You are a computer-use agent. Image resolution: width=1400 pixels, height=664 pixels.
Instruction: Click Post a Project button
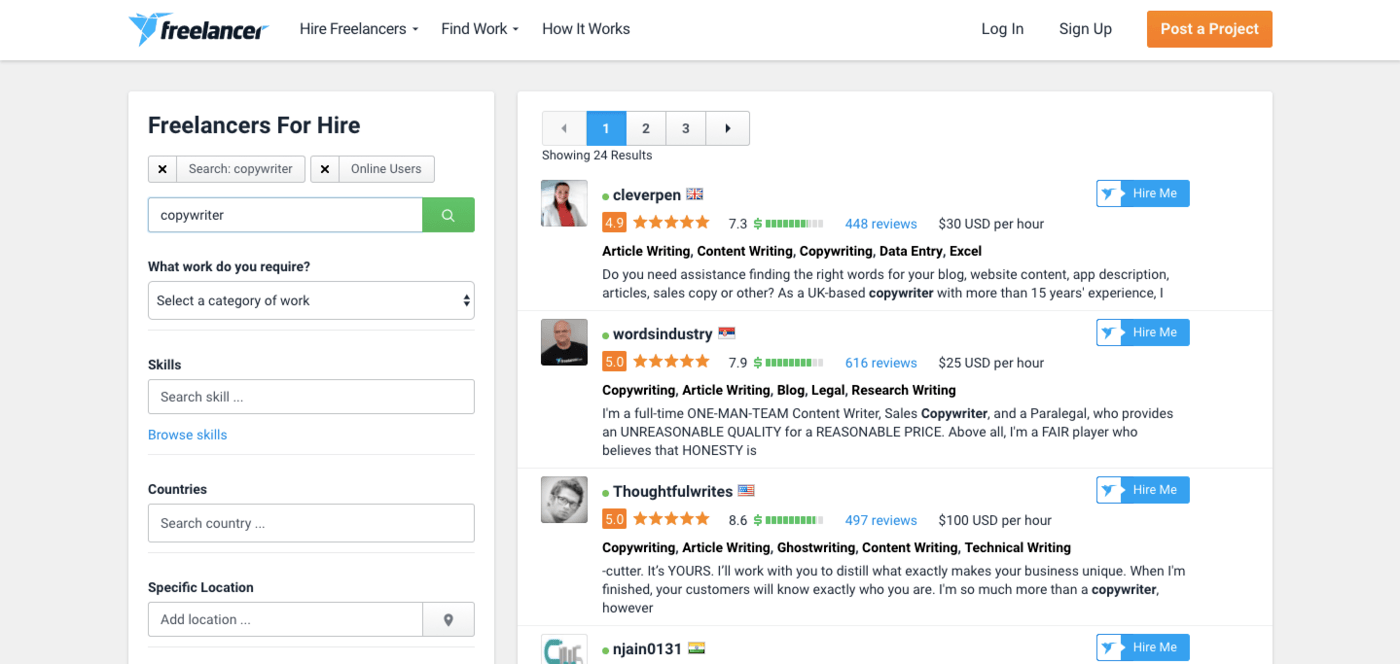pos(1209,29)
